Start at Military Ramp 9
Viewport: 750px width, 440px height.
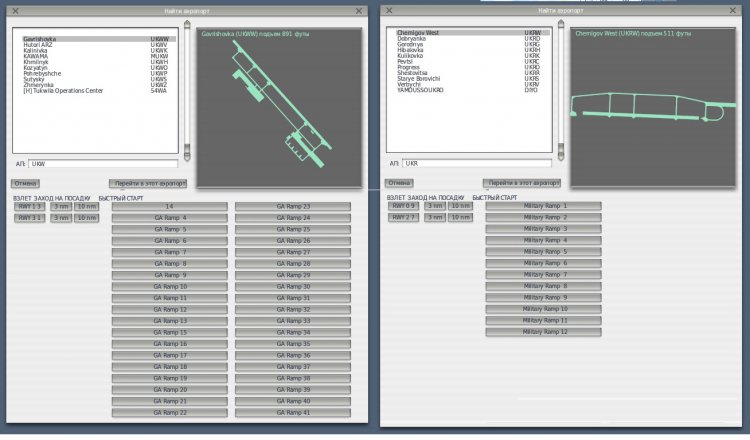click(x=543, y=298)
